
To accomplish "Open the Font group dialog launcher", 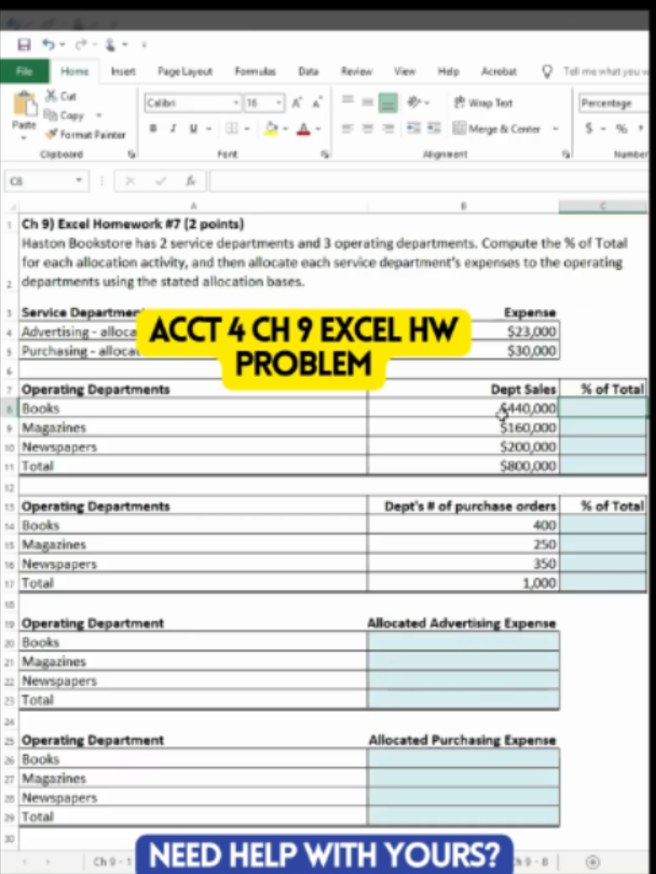I will (324, 154).
